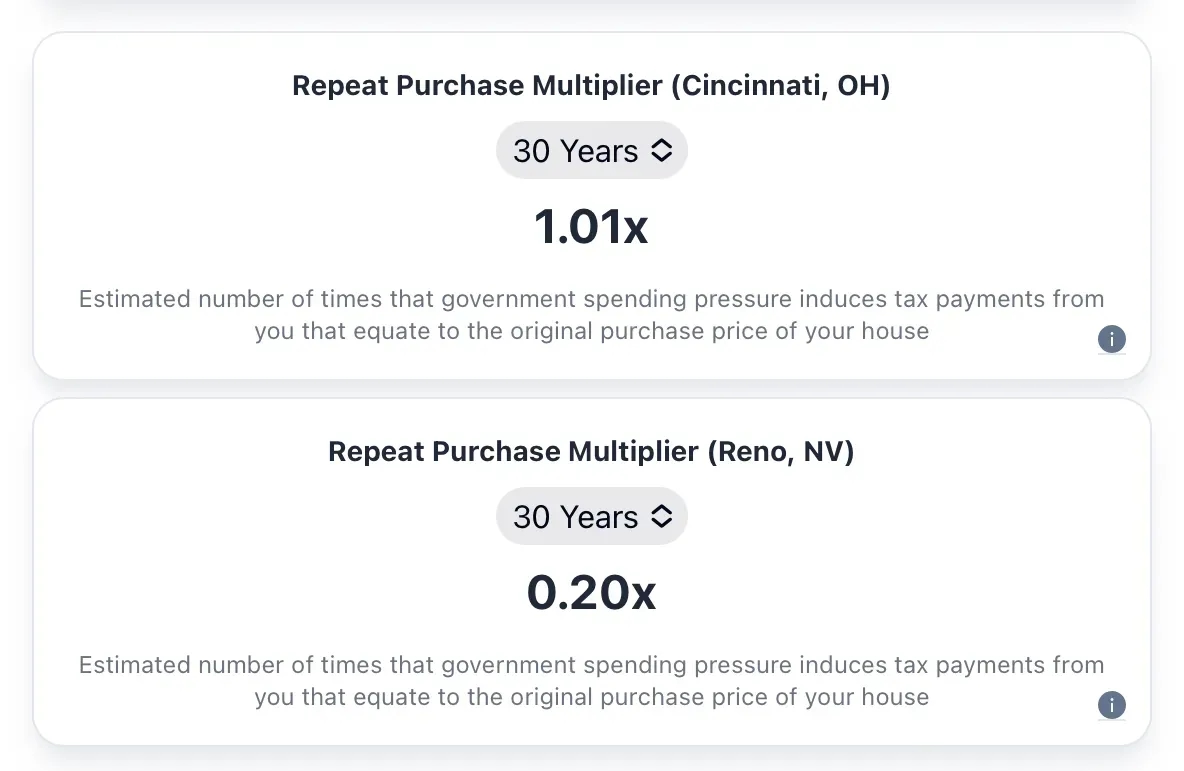This screenshot has height=771, width=1184.
Task: Click the description text below the 1.01x value
Action: [x=591, y=314]
